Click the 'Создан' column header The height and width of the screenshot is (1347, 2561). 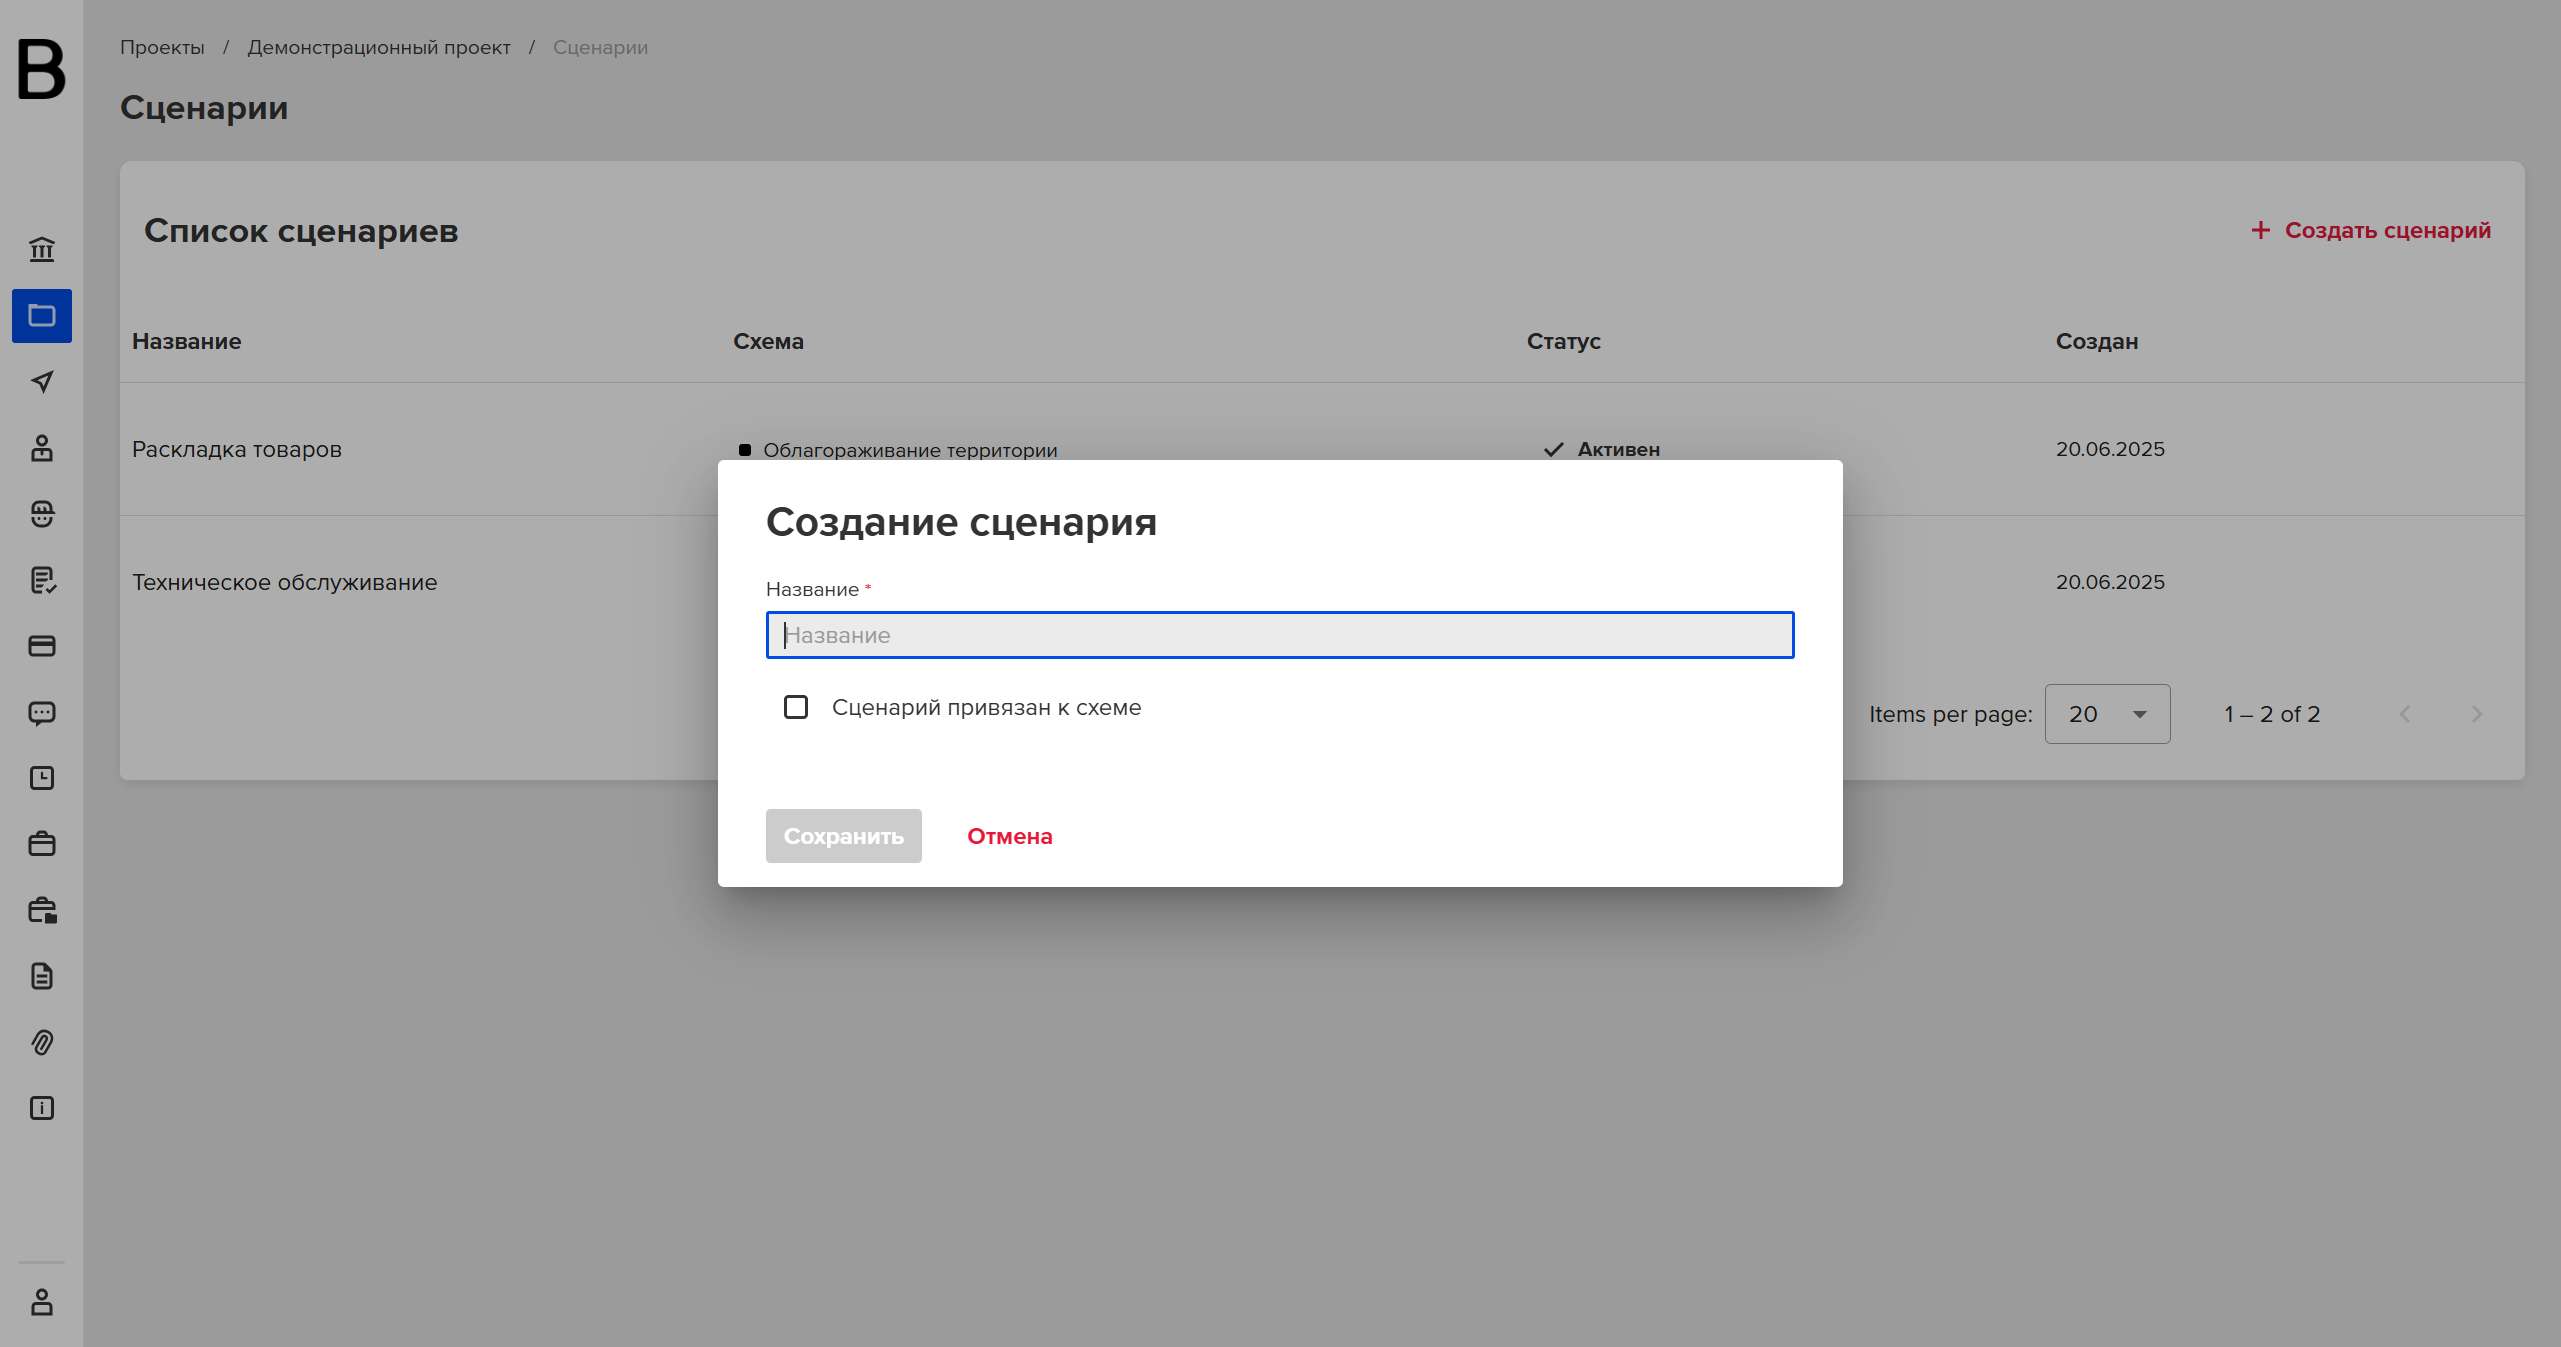tap(2096, 341)
